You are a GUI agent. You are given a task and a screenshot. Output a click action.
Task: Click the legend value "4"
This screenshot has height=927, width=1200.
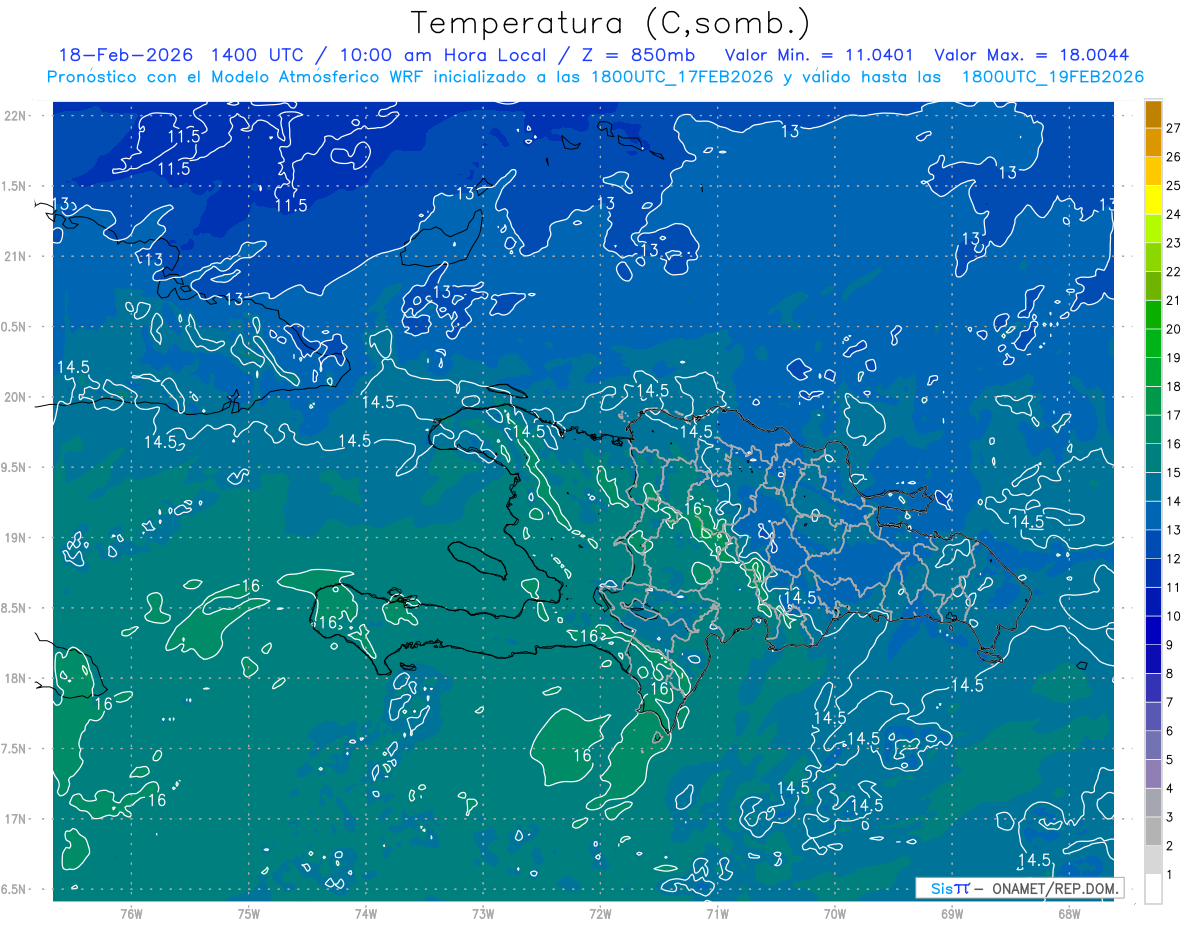coord(1170,788)
